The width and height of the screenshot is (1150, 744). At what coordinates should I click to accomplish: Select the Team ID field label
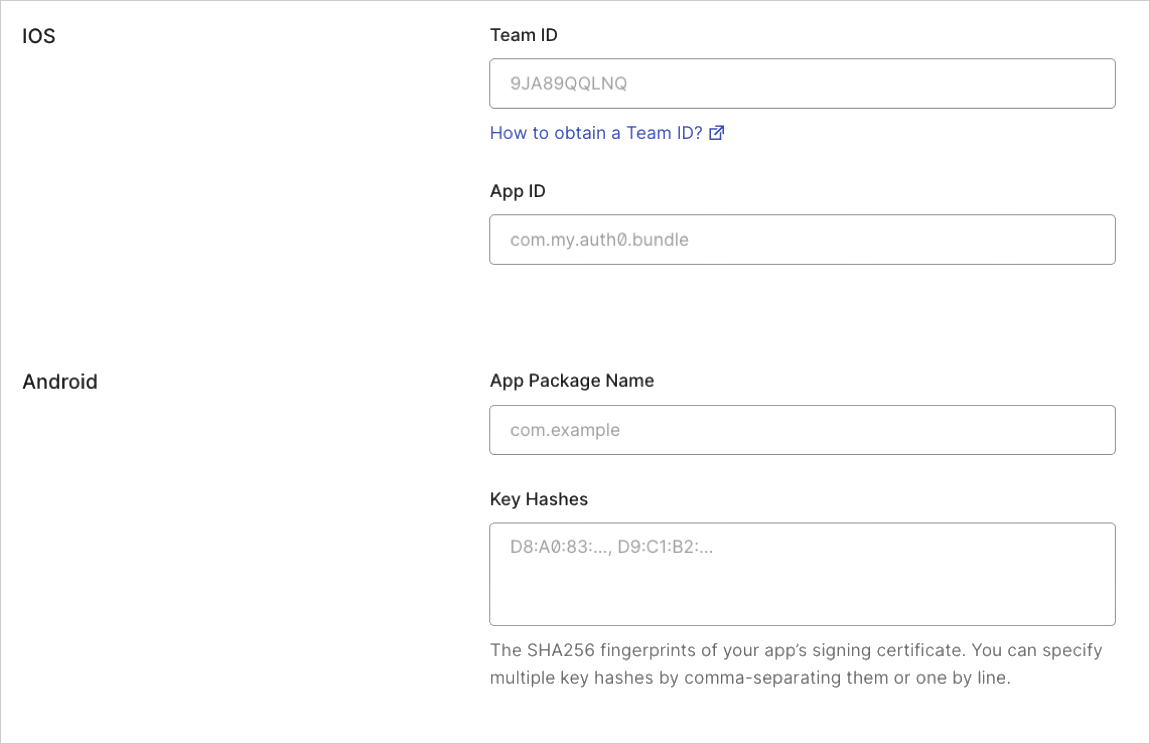pos(523,34)
